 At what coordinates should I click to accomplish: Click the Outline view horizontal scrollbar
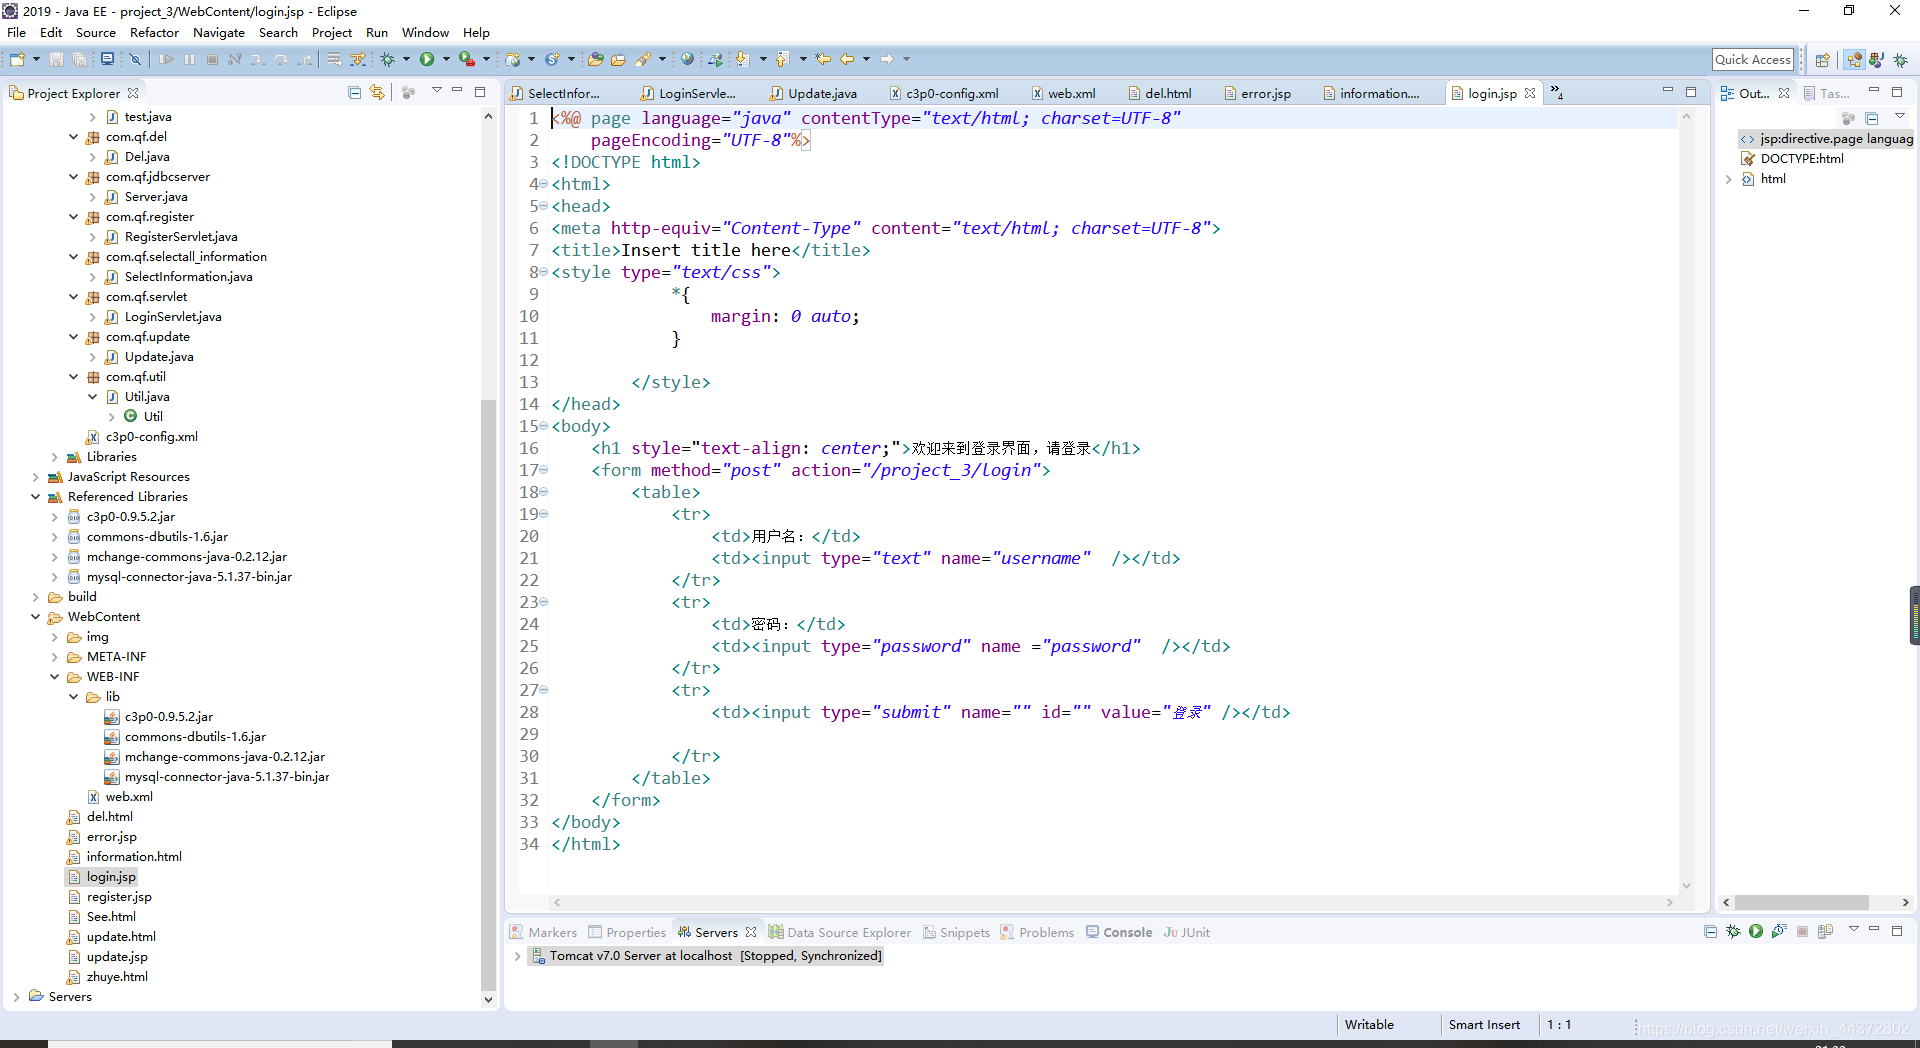point(1801,902)
